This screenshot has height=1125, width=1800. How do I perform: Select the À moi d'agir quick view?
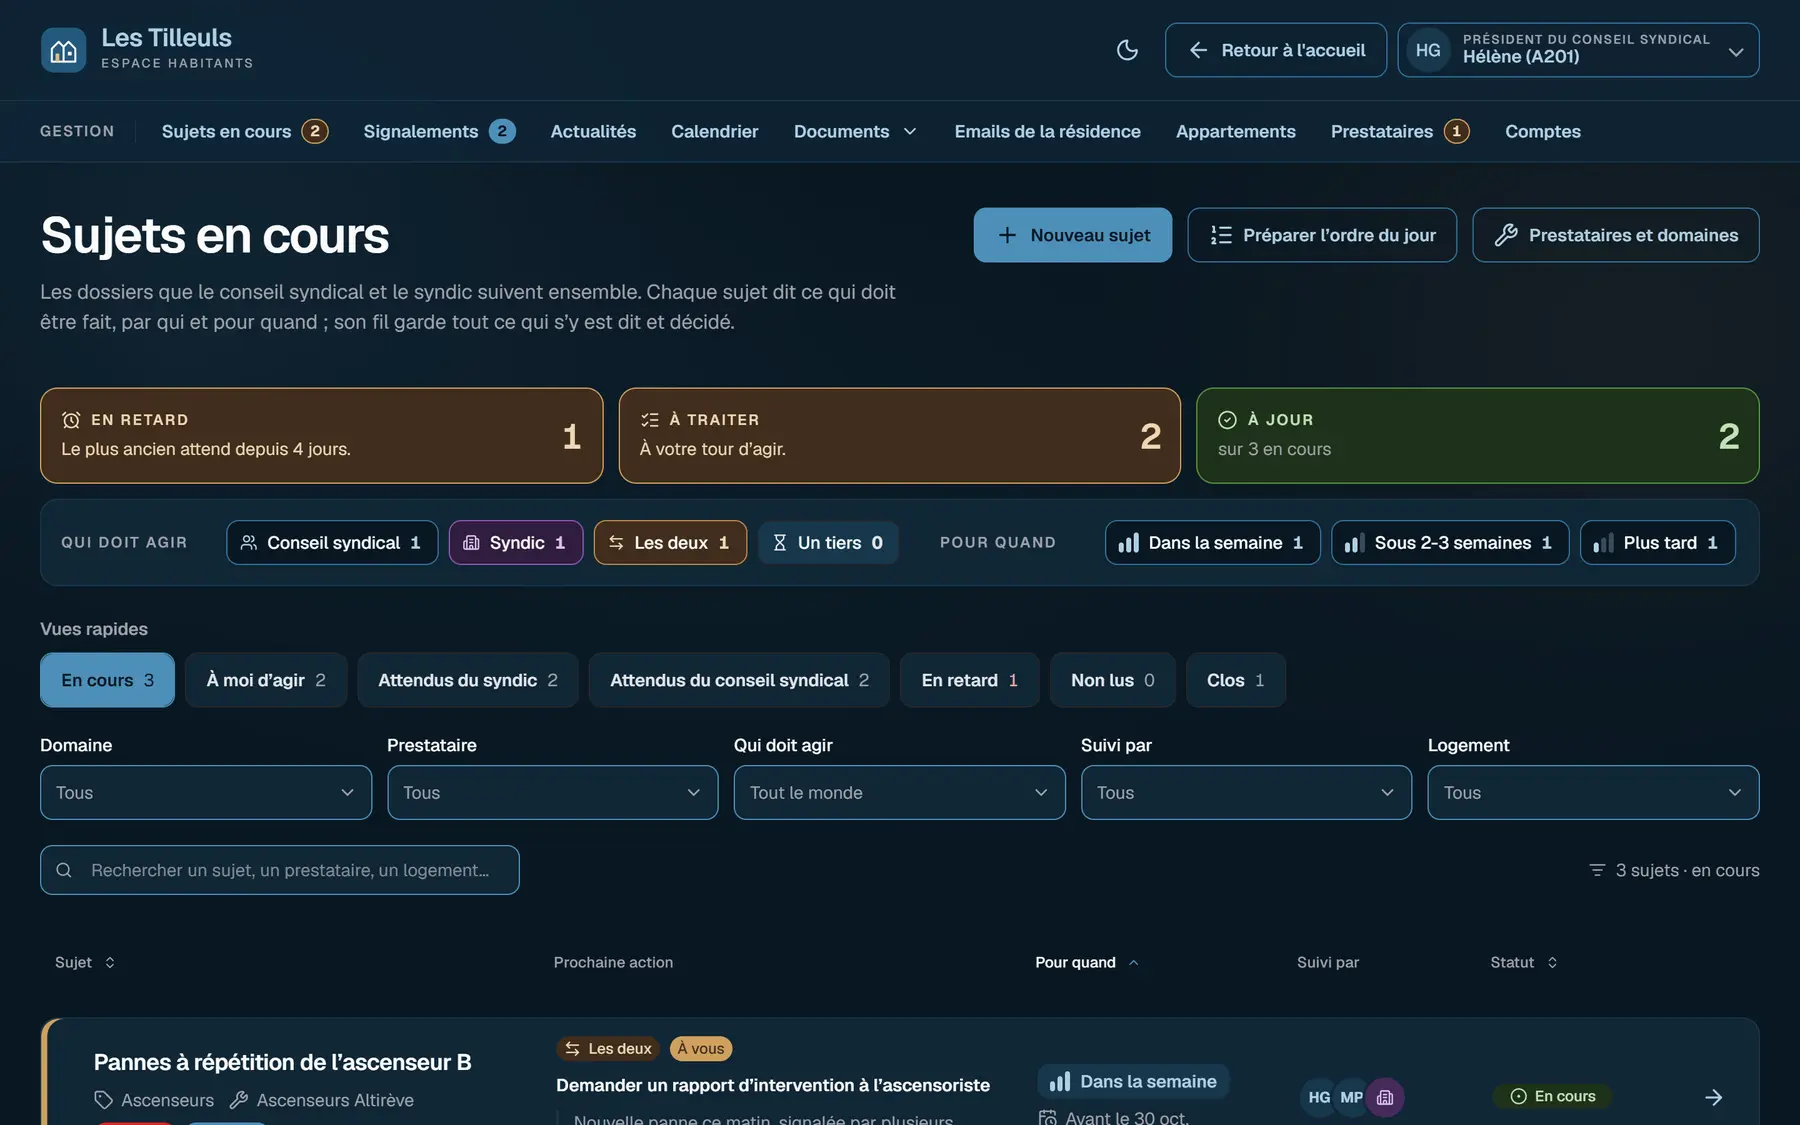pos(266,680)
